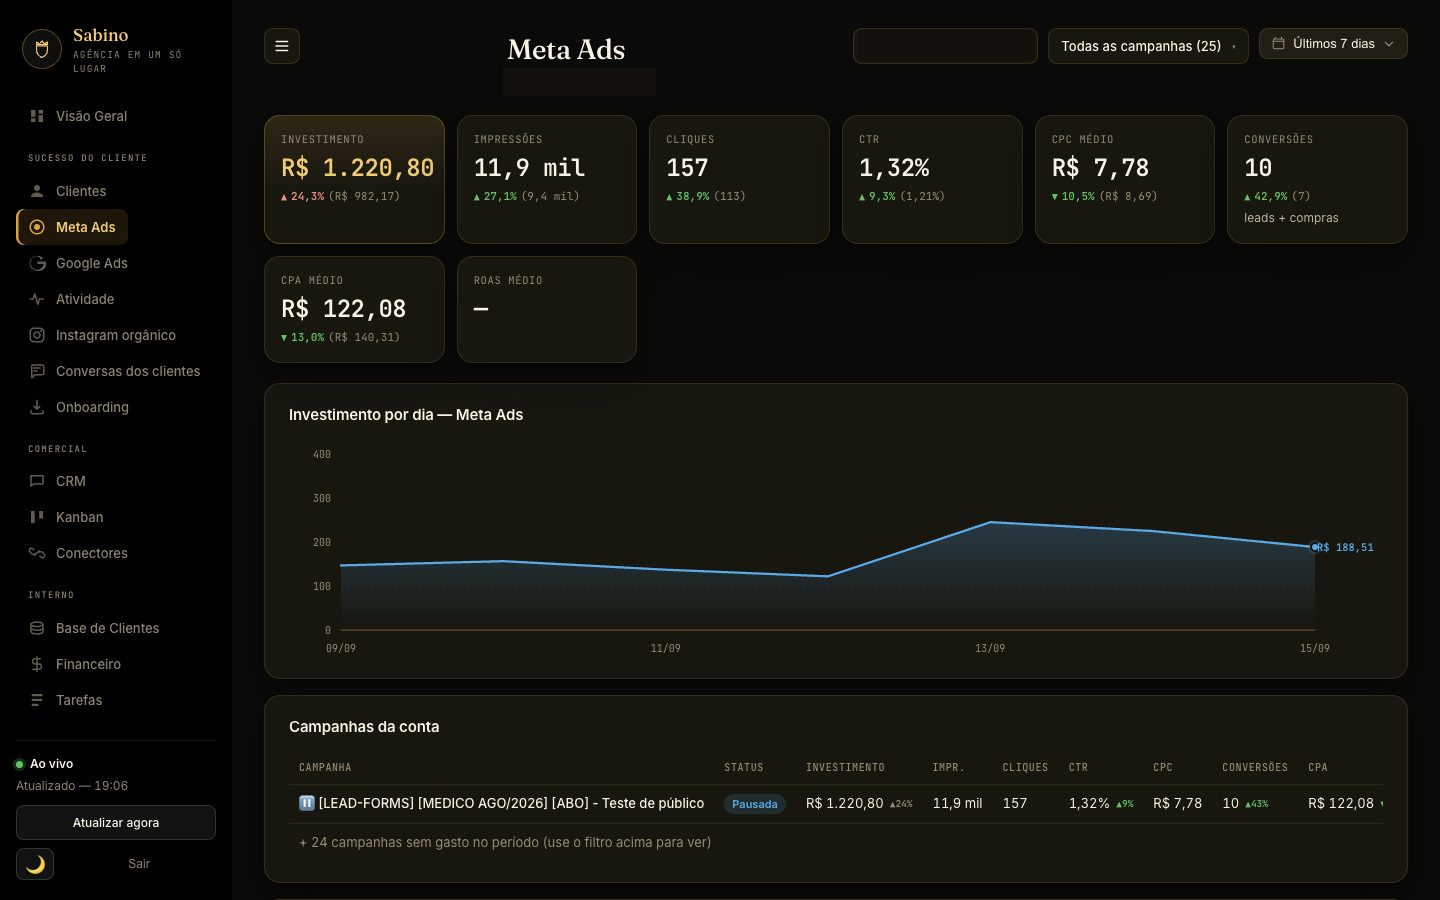Click the green Ao vivo status dot
Screen dimensions: 1440x900
19,764
